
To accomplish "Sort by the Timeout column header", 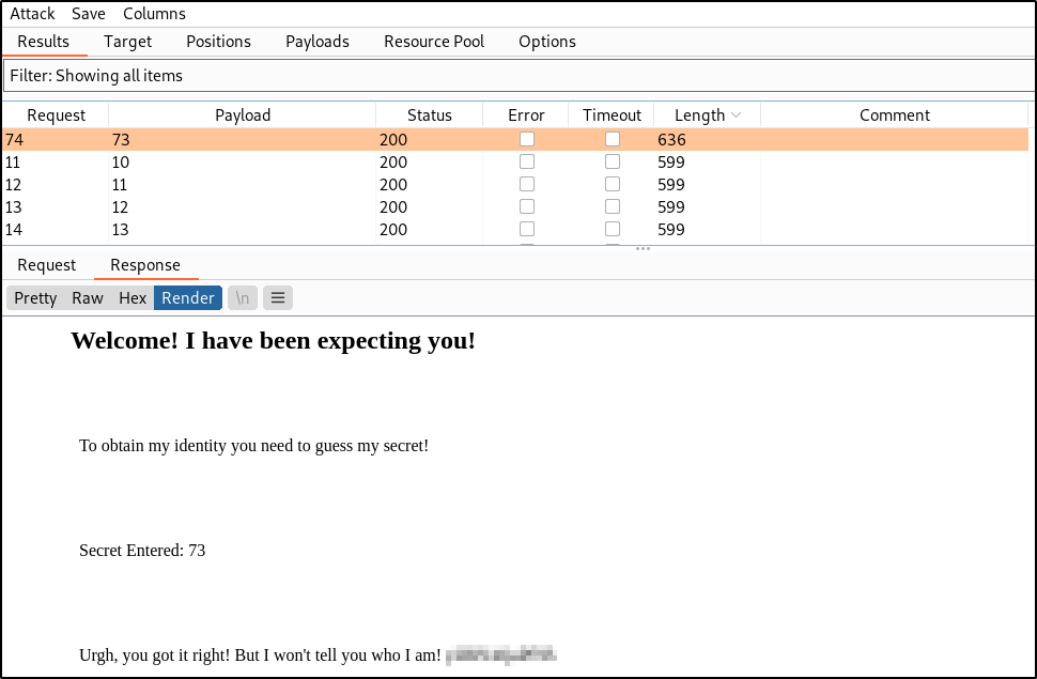I will (612, 115).
